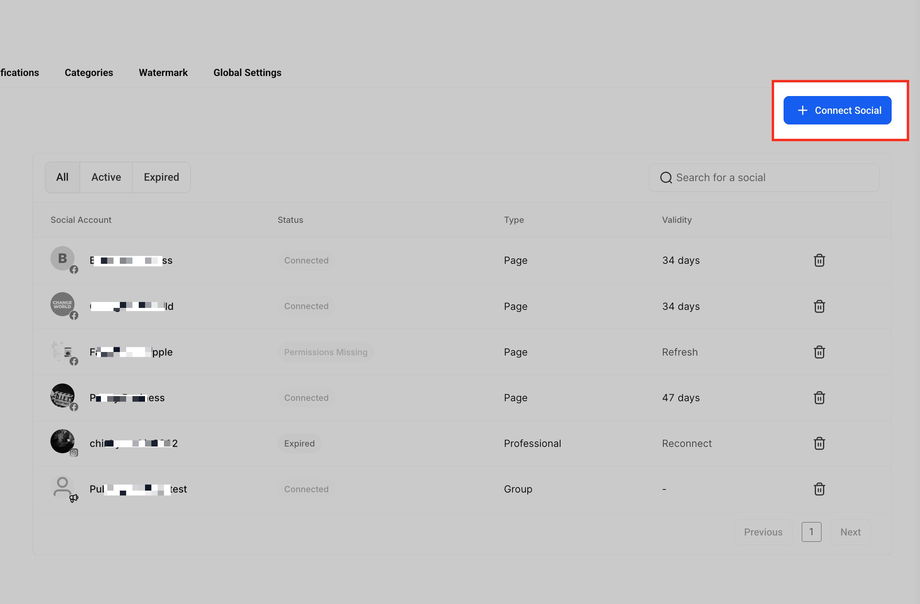Go to the Watermark tab

[163, 72]
